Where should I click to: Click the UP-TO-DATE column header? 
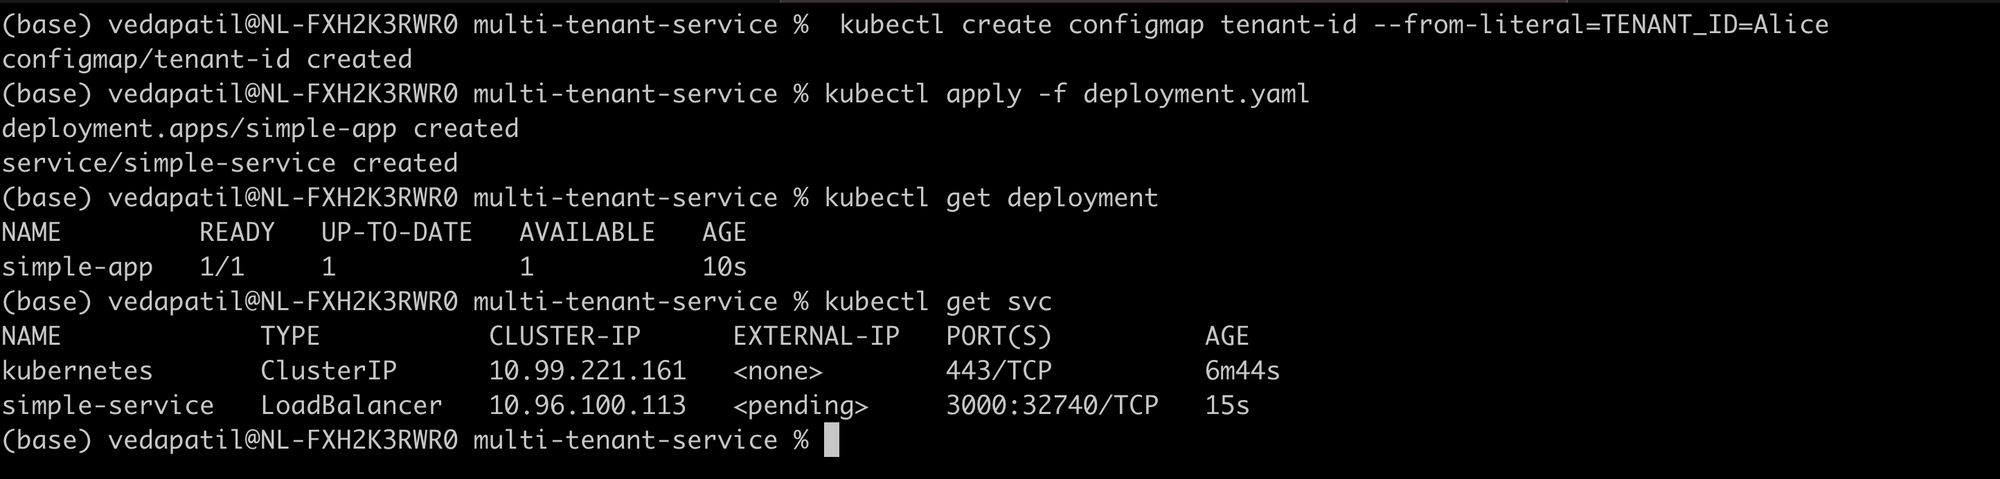point(396,232)
